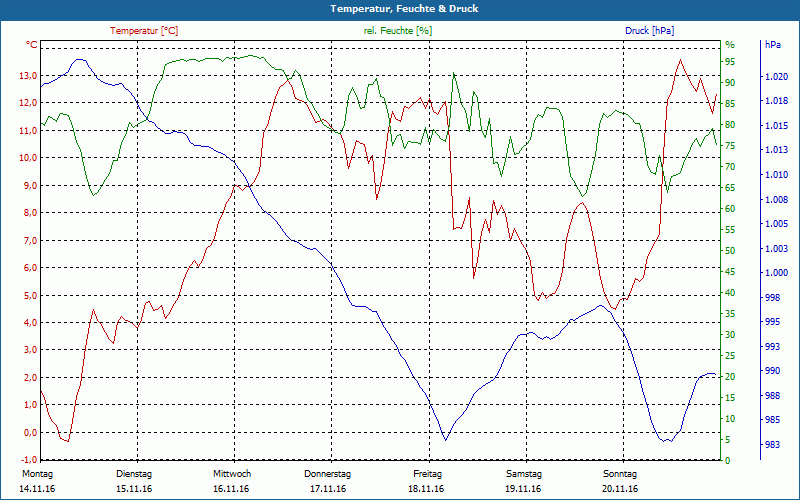Click temperature axis value "7,0"

tap(29, 240)
